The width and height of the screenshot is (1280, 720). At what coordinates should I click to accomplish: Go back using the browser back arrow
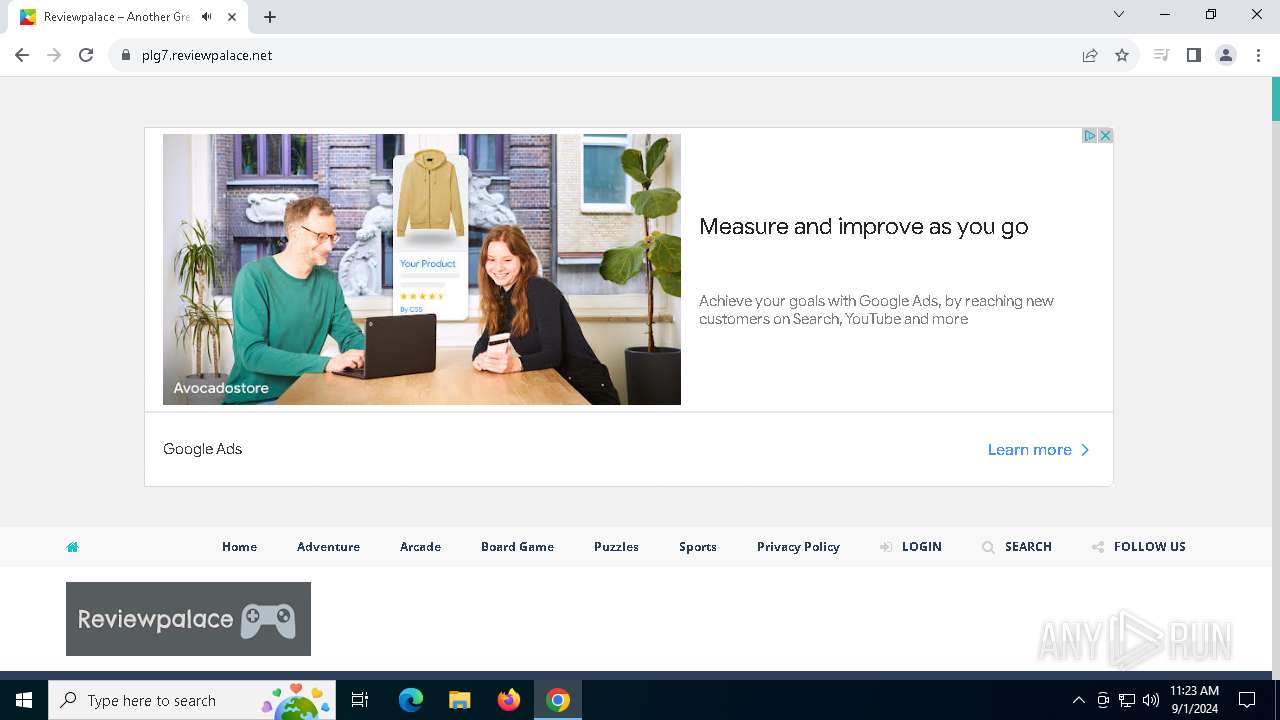(22, 55)
